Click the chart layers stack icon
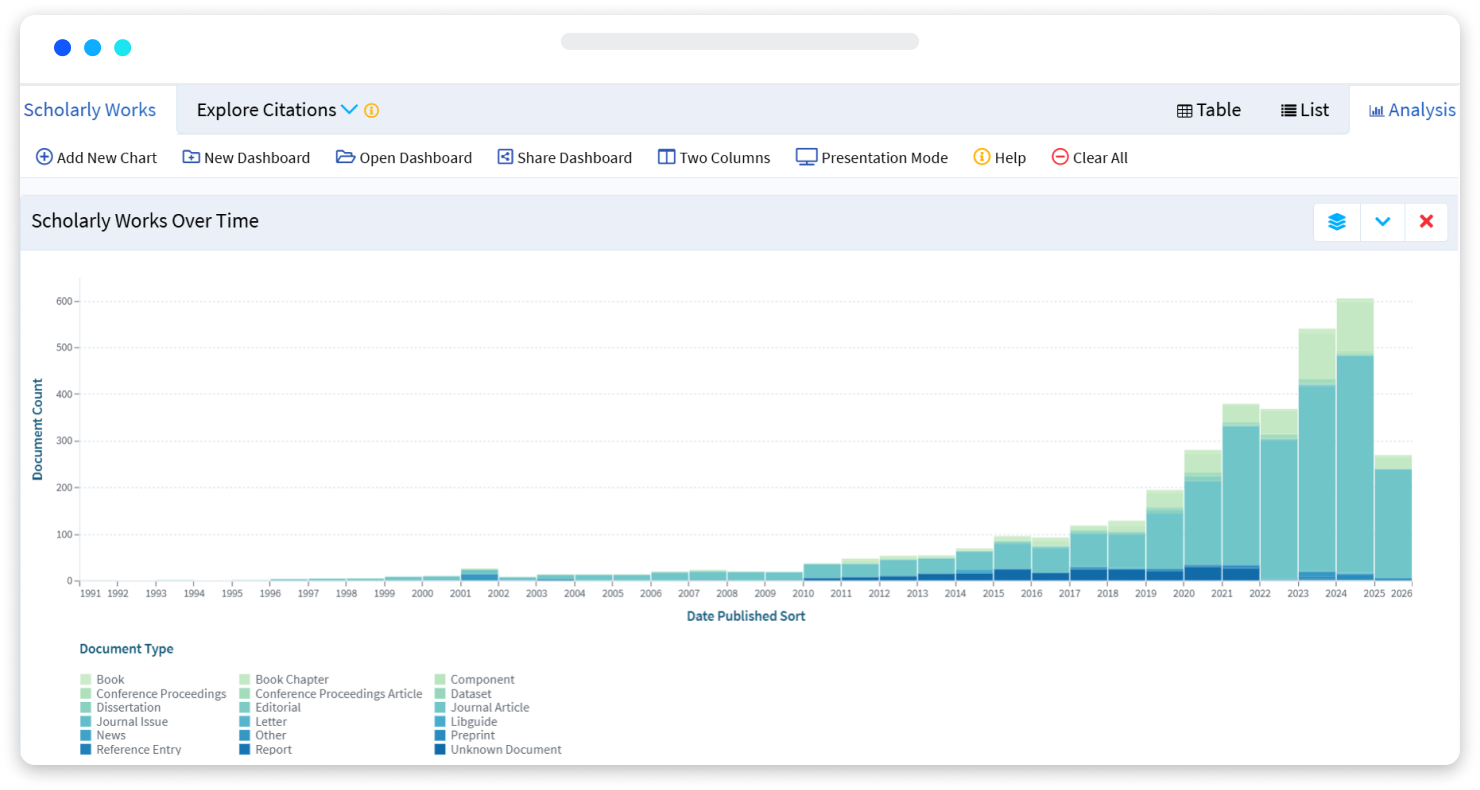The width and height of the screenshot is (1480, 790). coord(1336,222)
